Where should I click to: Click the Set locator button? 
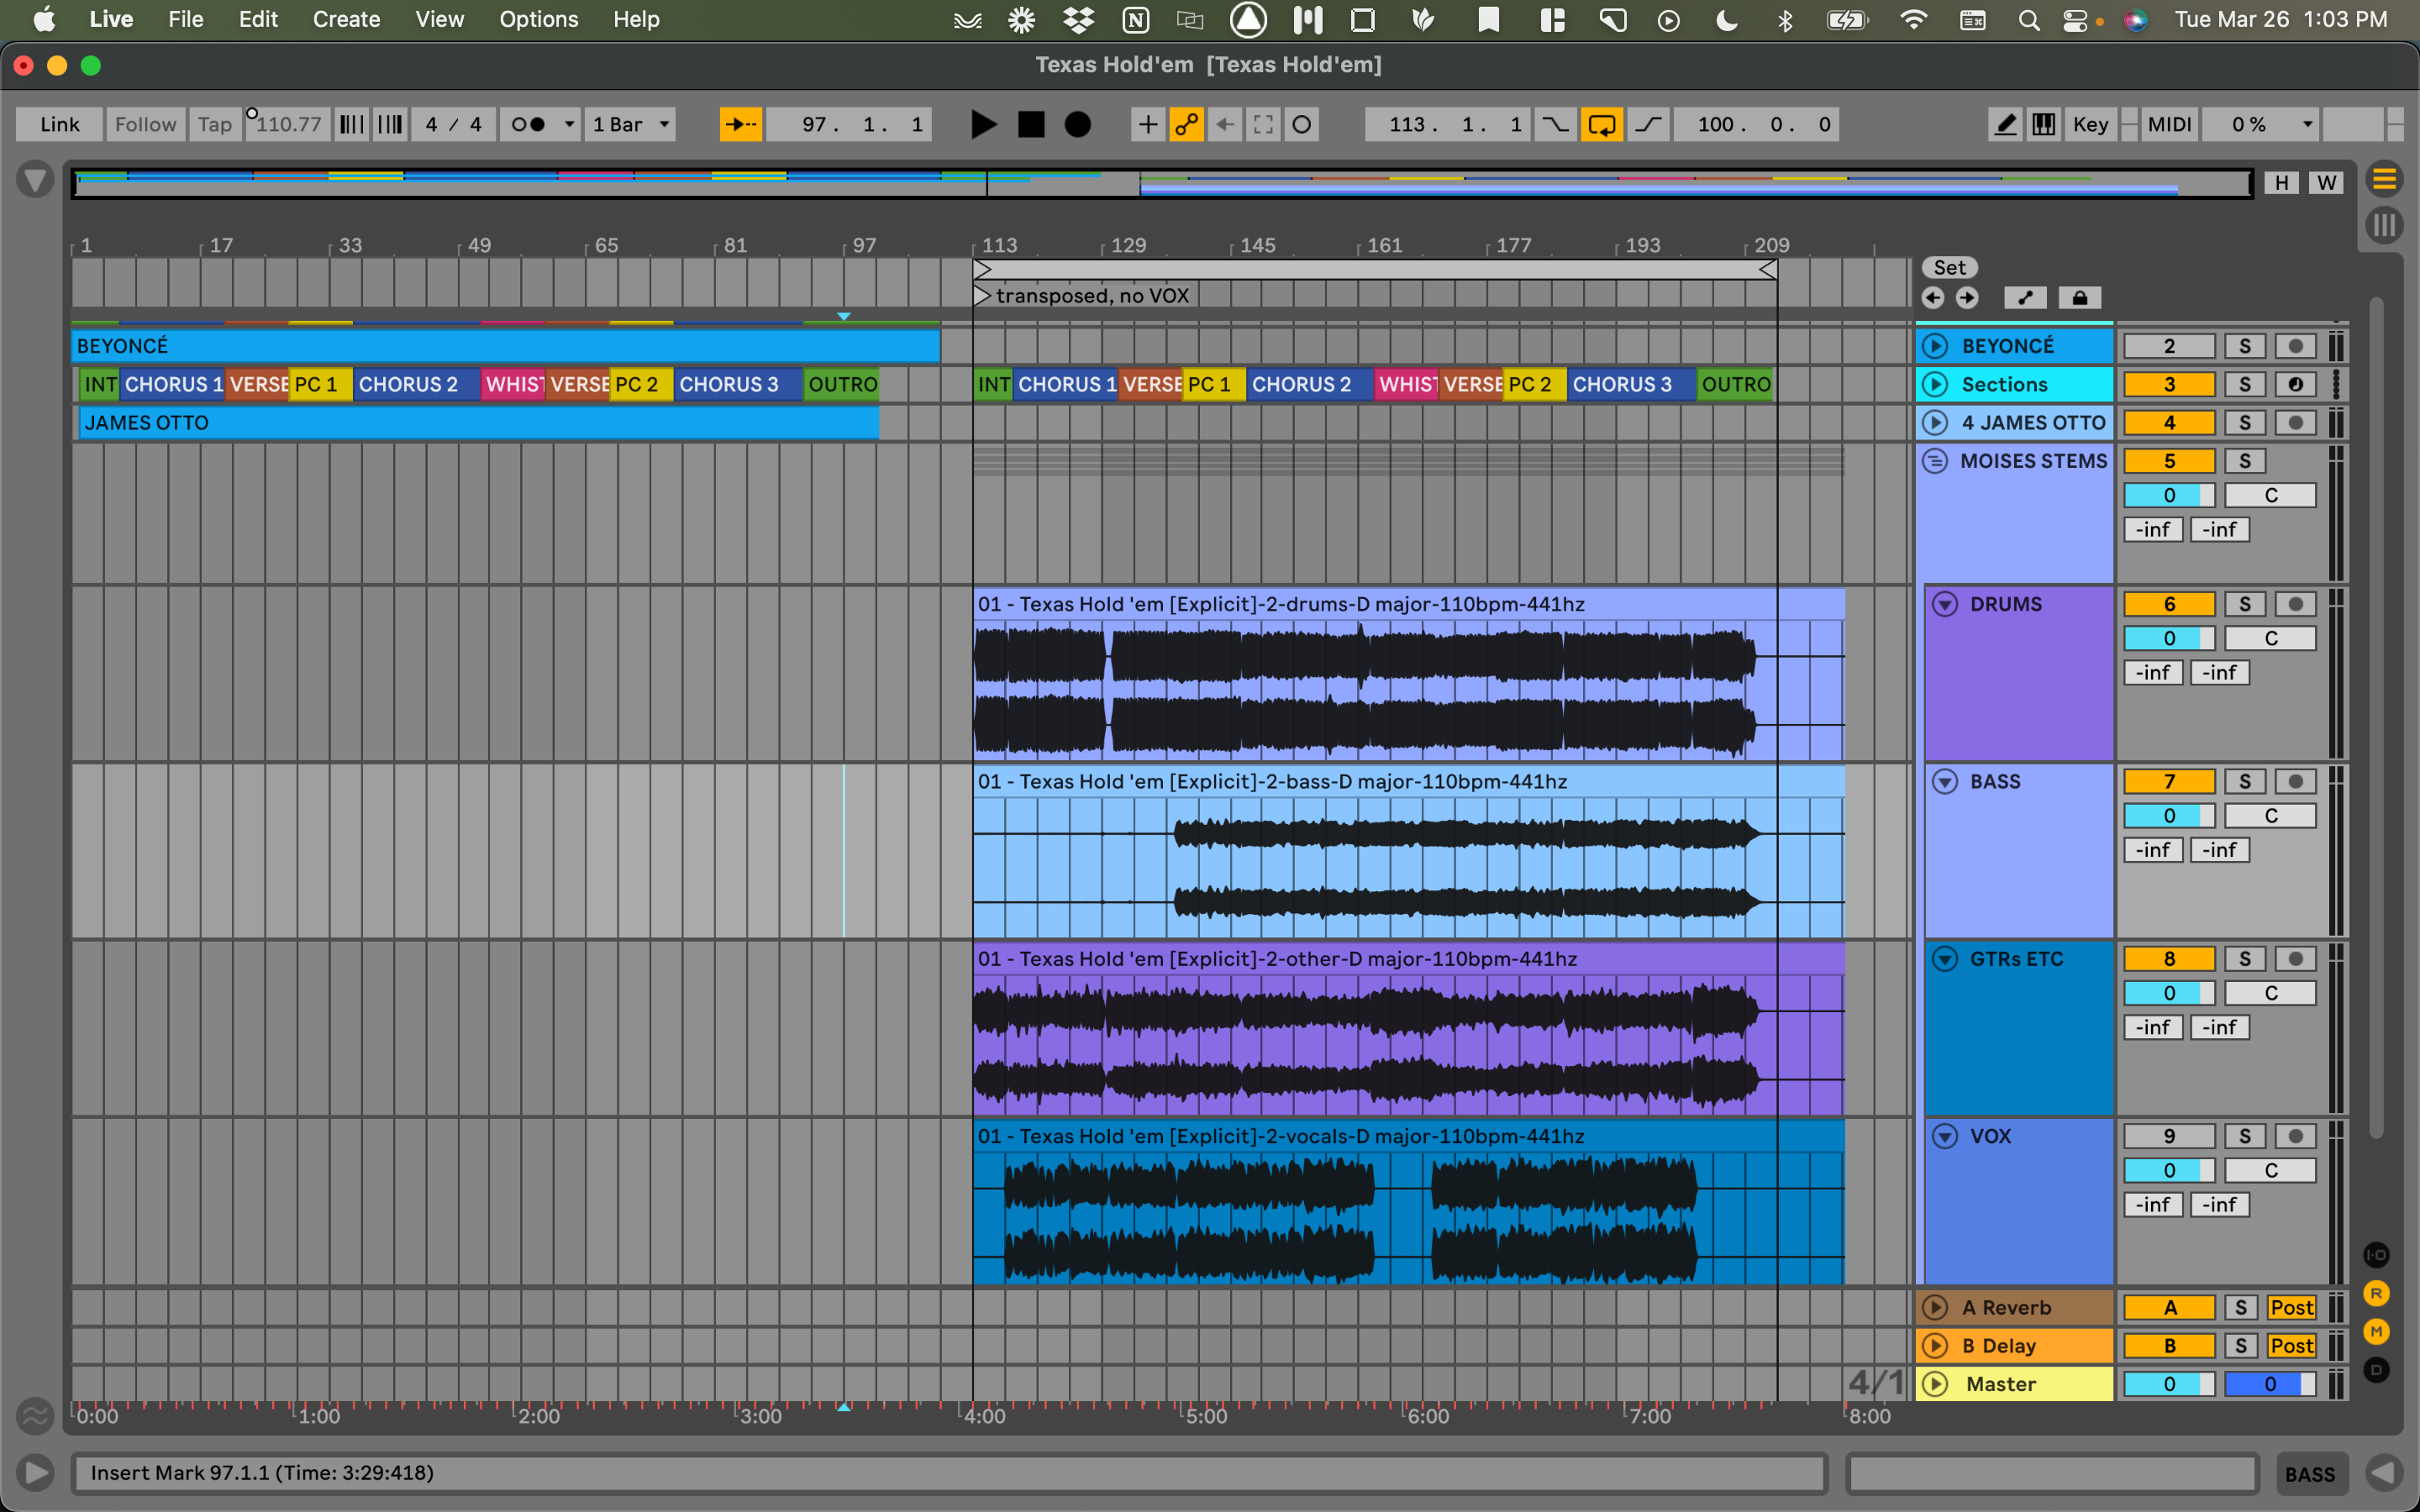click(x=1949, y=267)
